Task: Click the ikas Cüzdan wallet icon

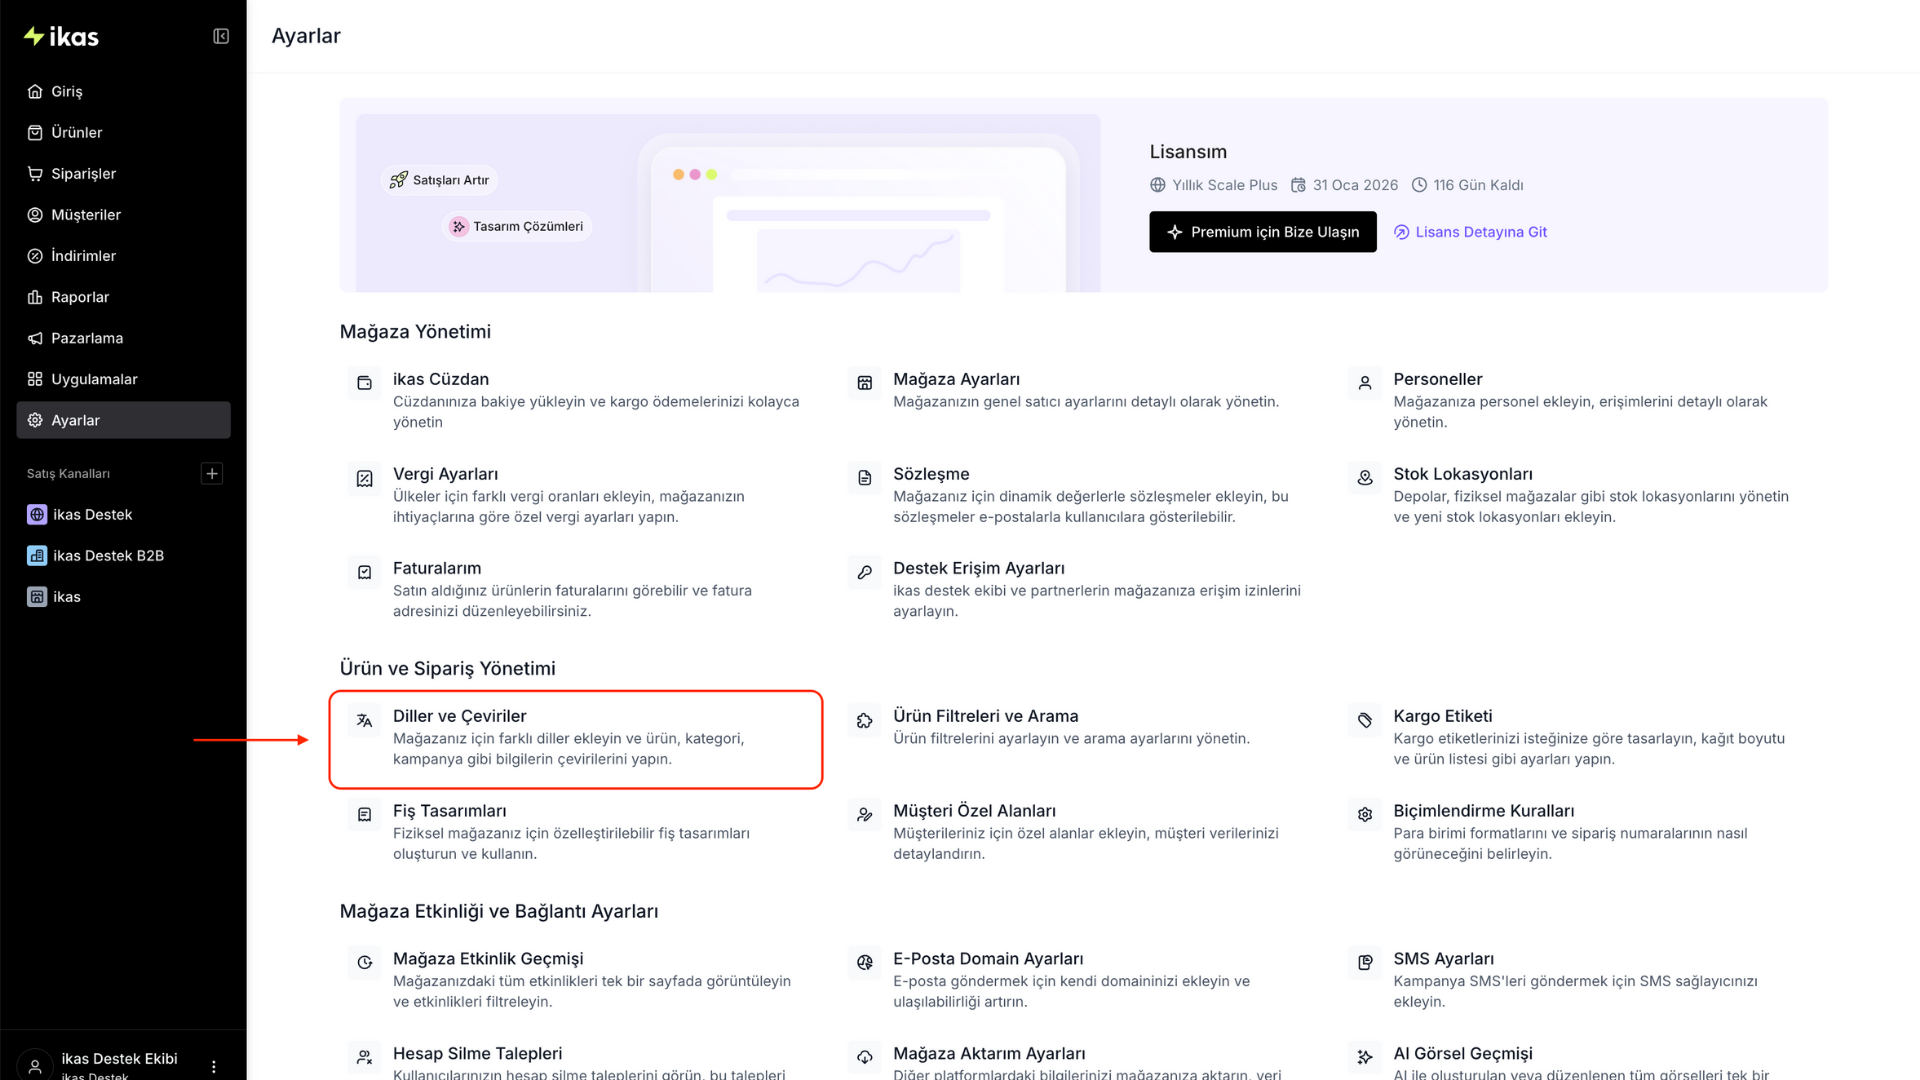Action: 365,383
